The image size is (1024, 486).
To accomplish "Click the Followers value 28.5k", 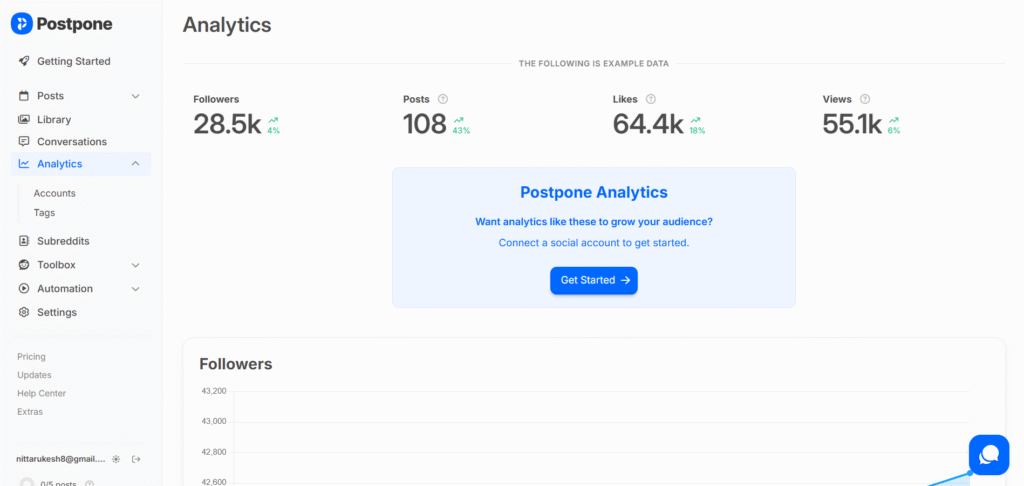I will pos(227,124).
